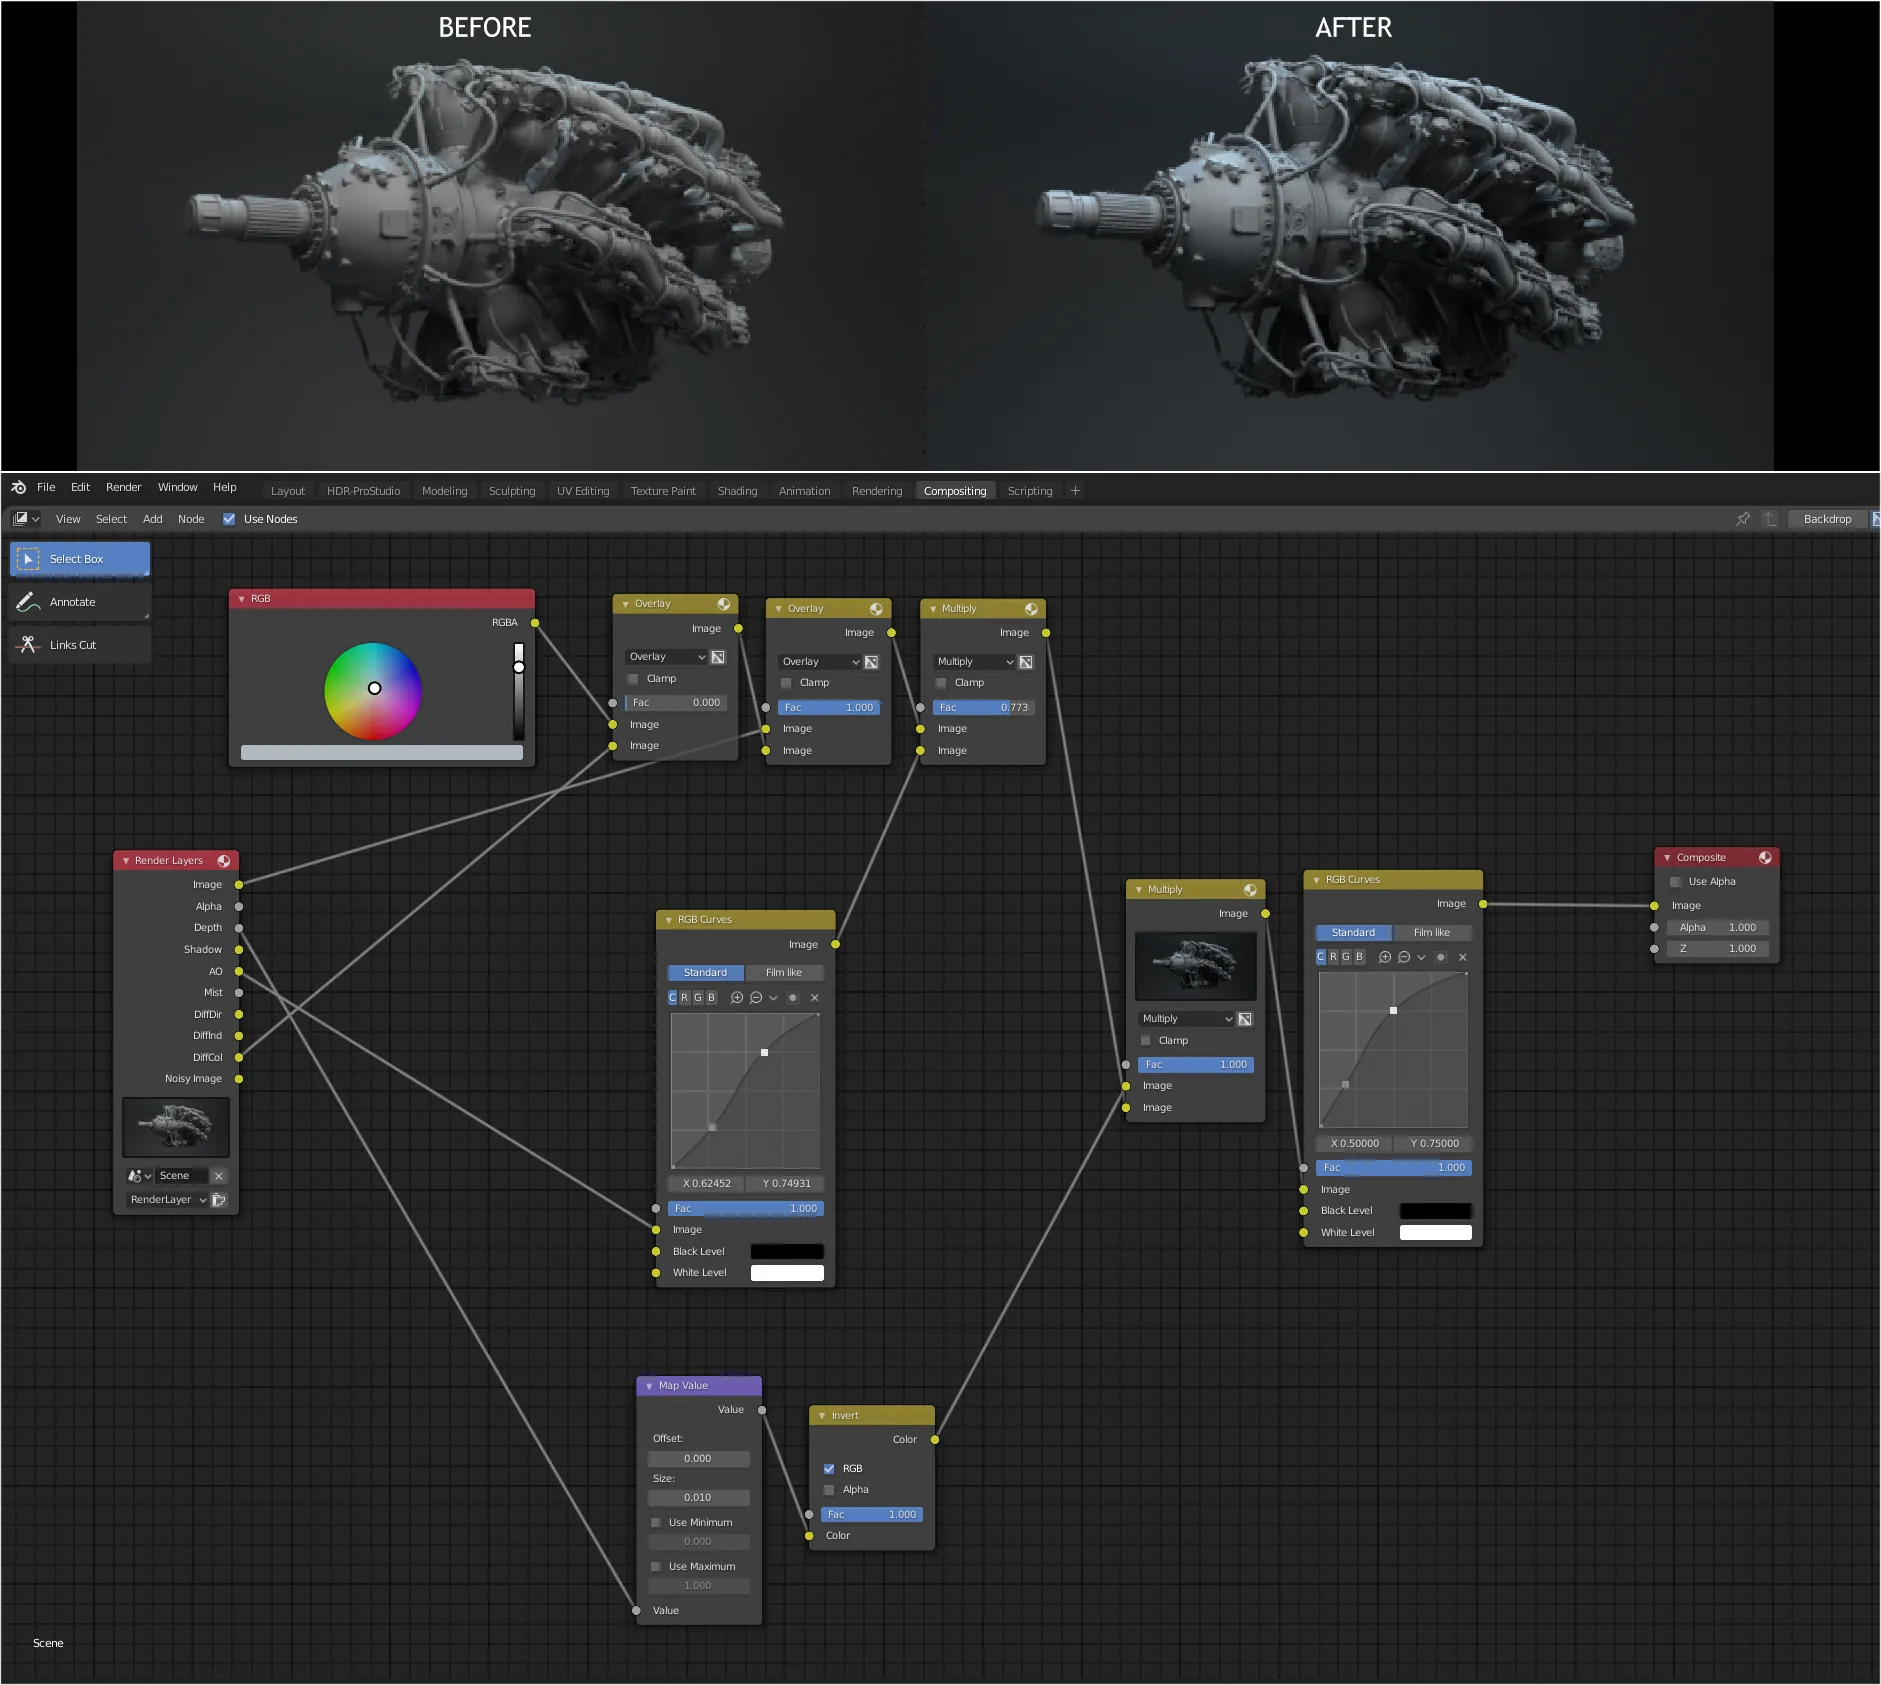The image size is (1881, 1685).
Task: Click Size field in Map Value node
Action: (x=698, y=1498)
